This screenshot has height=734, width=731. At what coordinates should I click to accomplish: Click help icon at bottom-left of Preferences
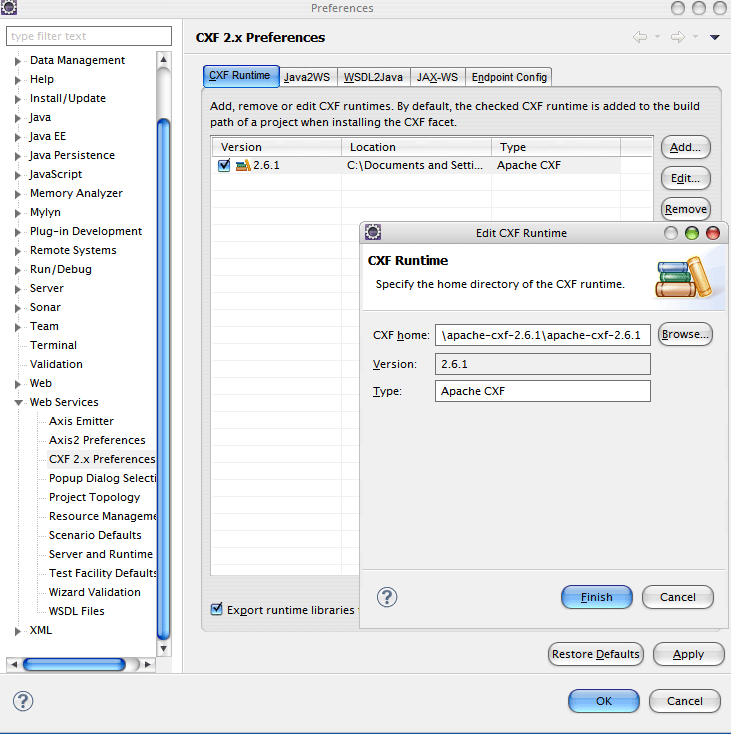click(x=23, y=701)
